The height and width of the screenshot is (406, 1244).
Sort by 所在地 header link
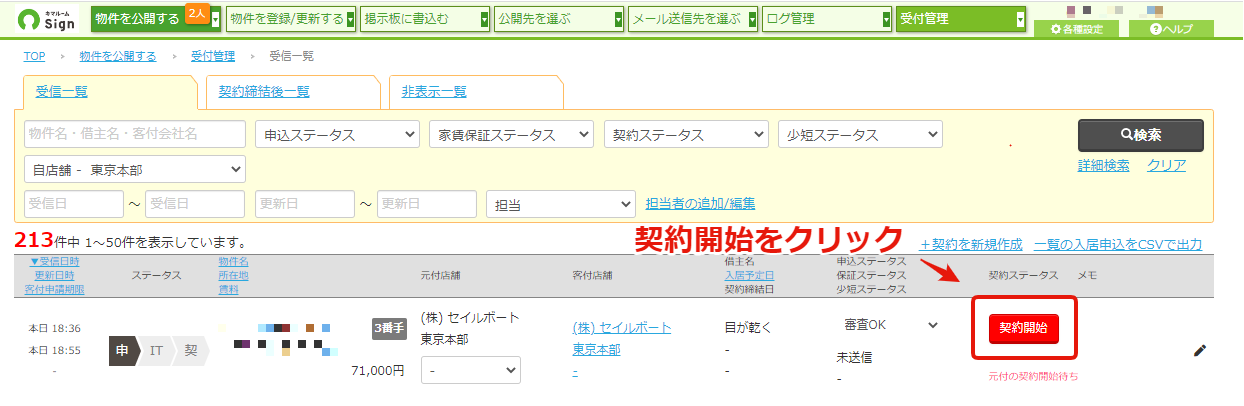point(233,275)
